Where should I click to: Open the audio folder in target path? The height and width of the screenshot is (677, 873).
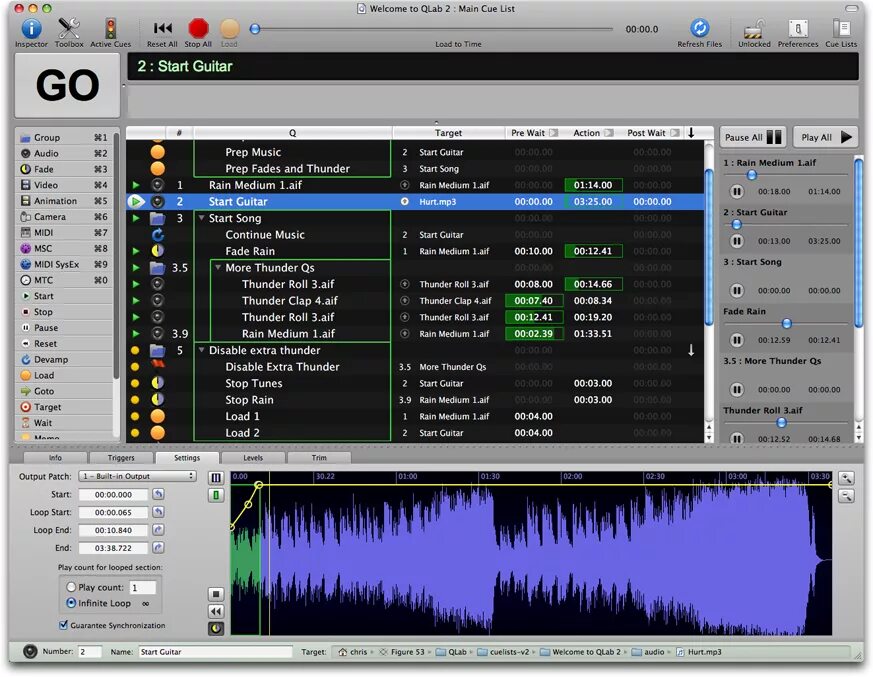[x=648, y=652]
